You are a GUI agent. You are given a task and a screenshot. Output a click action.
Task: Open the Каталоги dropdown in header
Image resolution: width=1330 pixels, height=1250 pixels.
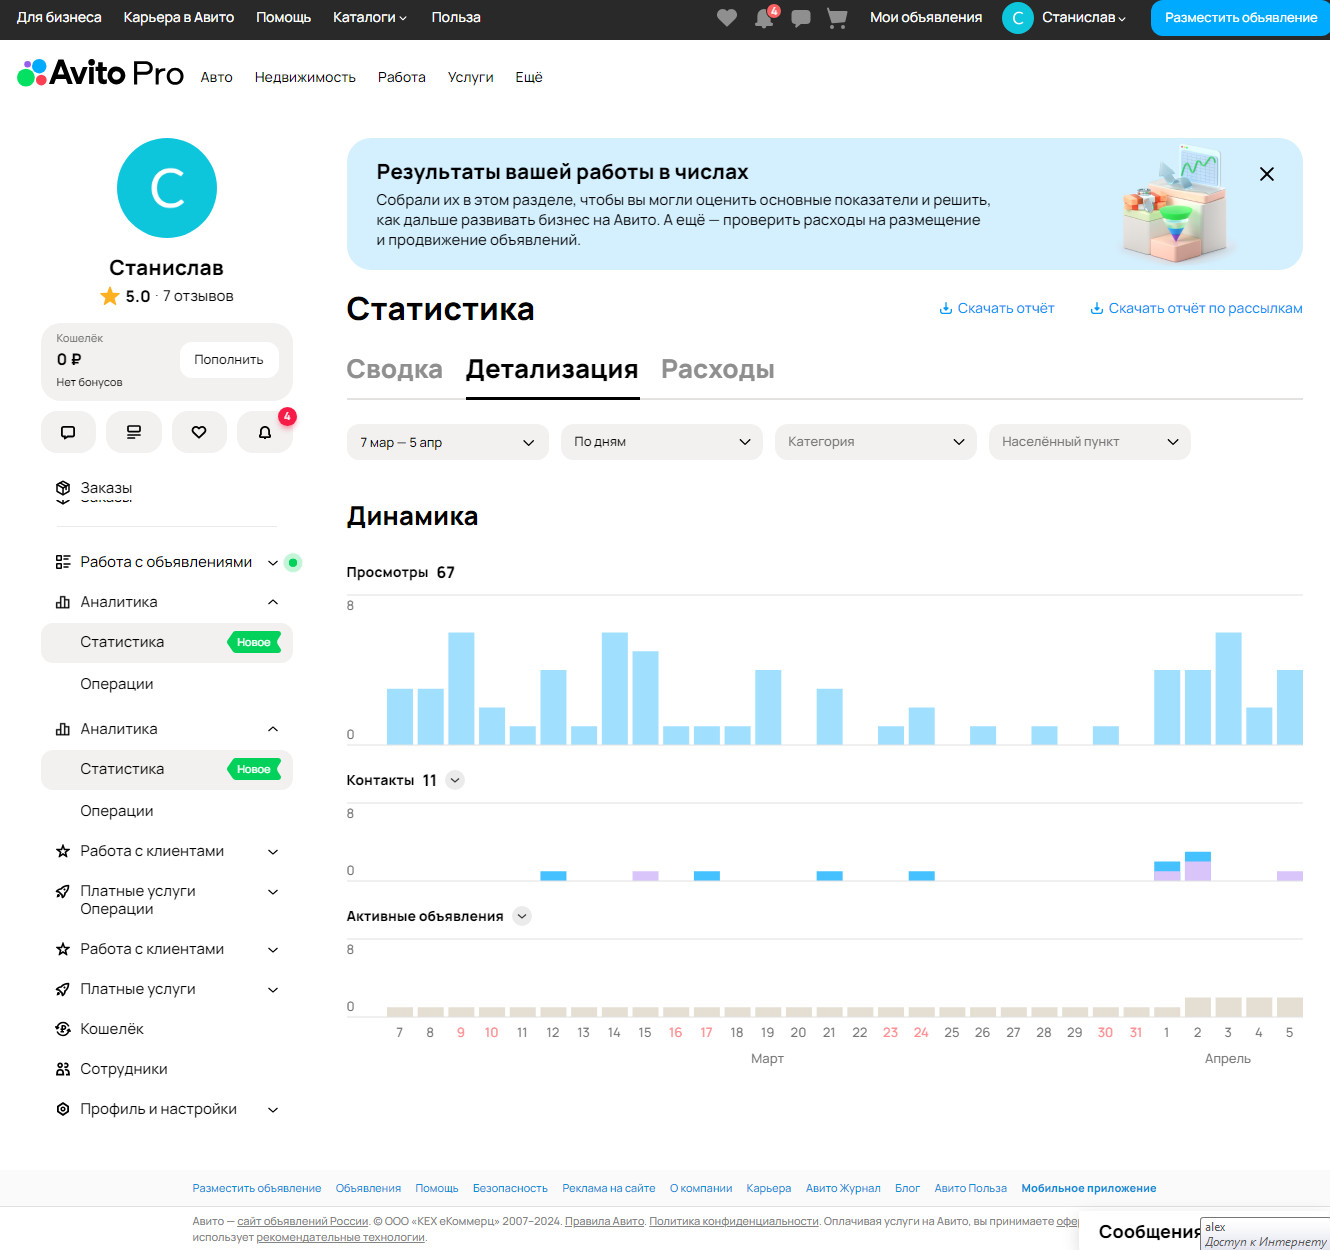point(370,18)
